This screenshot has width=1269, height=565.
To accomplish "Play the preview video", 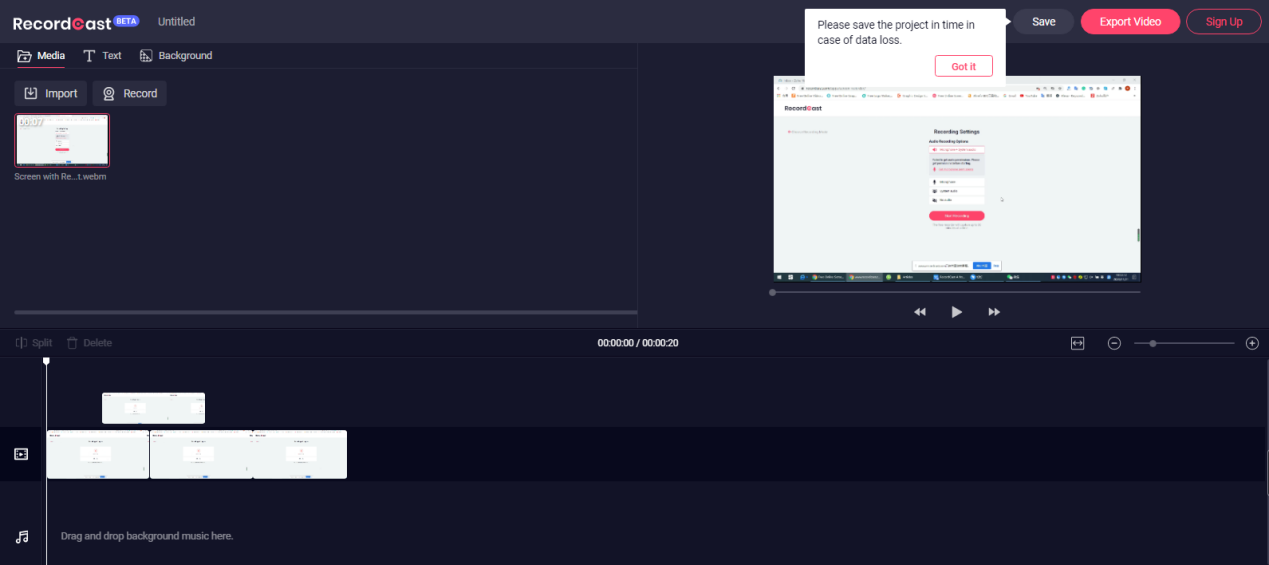I will tap(957, 312).
